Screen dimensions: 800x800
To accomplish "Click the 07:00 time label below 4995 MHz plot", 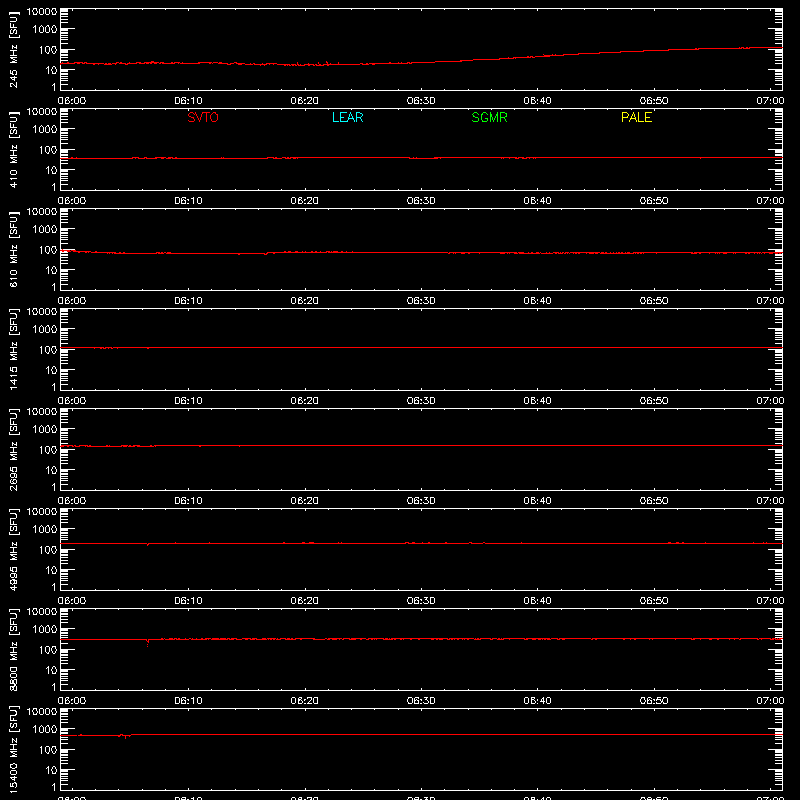I will [x=770, y=601].
